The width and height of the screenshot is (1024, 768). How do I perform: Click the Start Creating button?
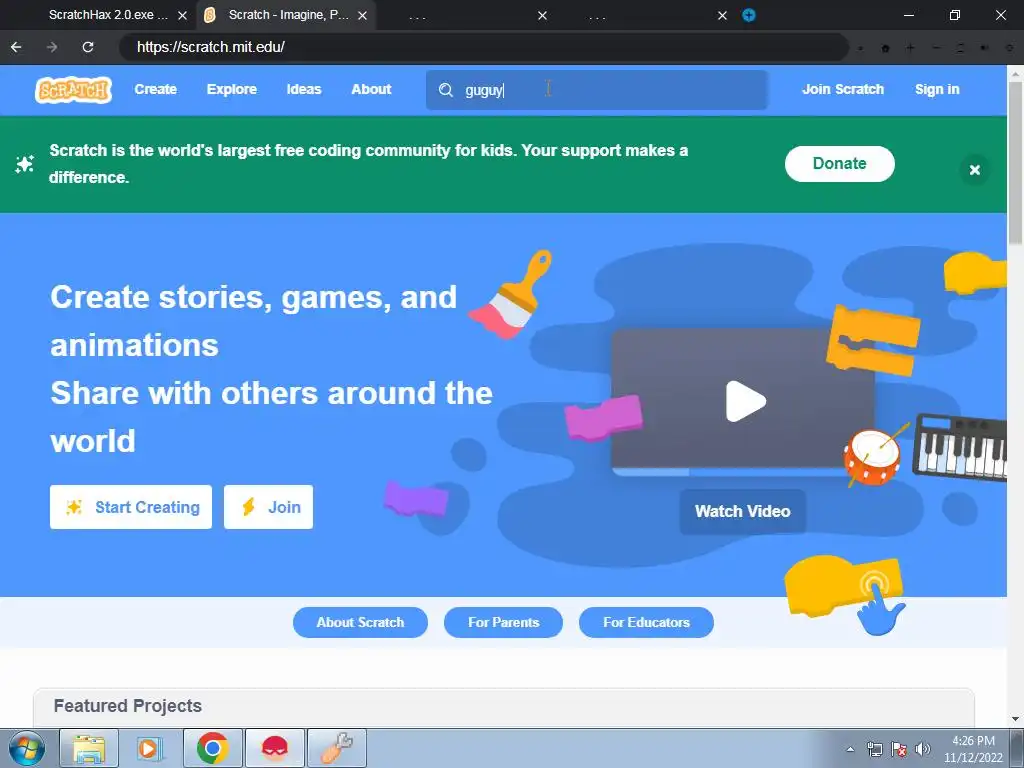[131, 507]
